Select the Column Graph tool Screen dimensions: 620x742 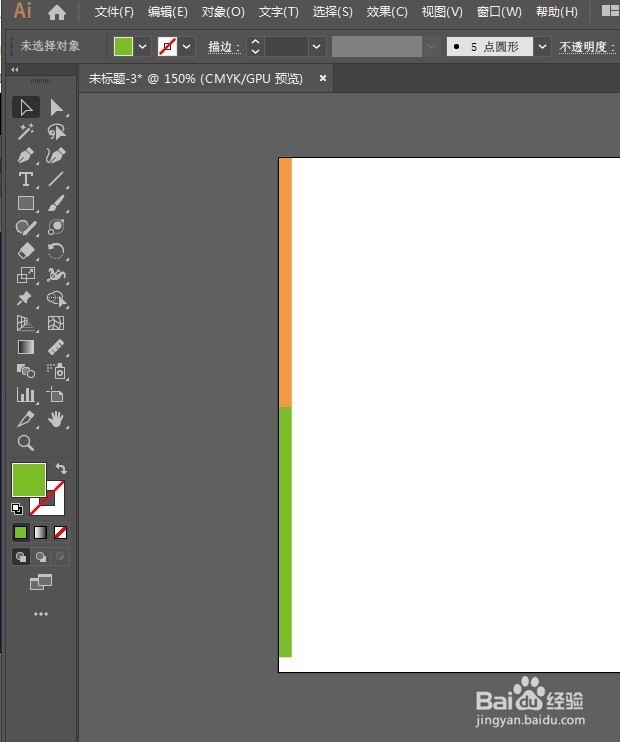coord(26,395)
